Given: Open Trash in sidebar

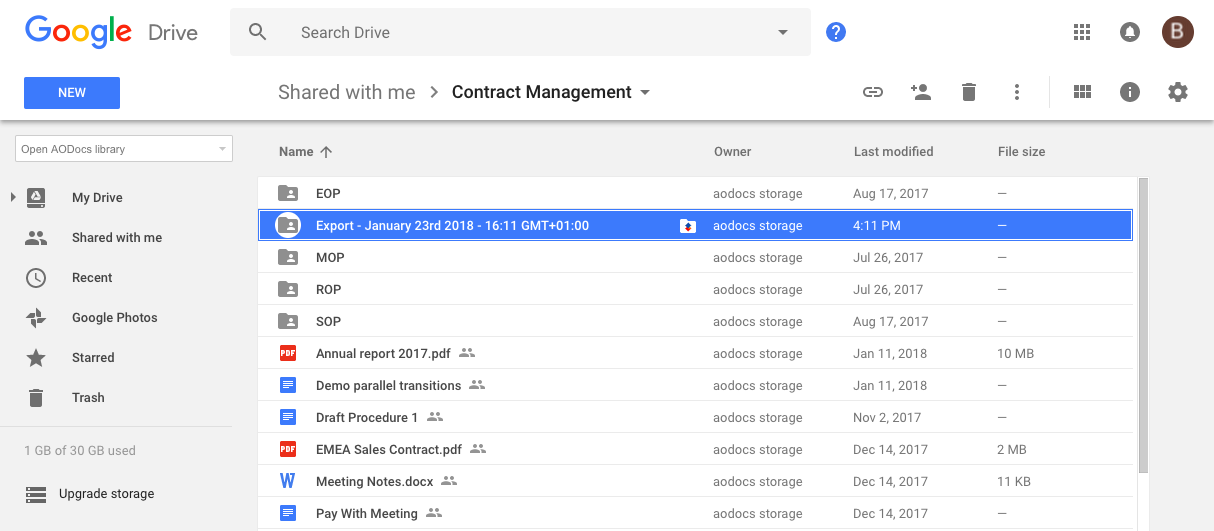Looking at the screenshot, I should click(88, 398).
